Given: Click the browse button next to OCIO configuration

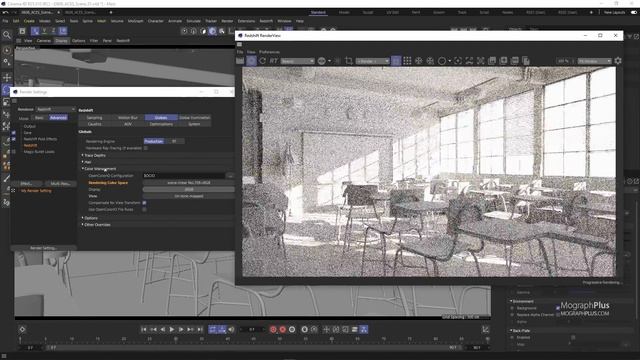Looking at the screenshot, I should click(230, 176).
